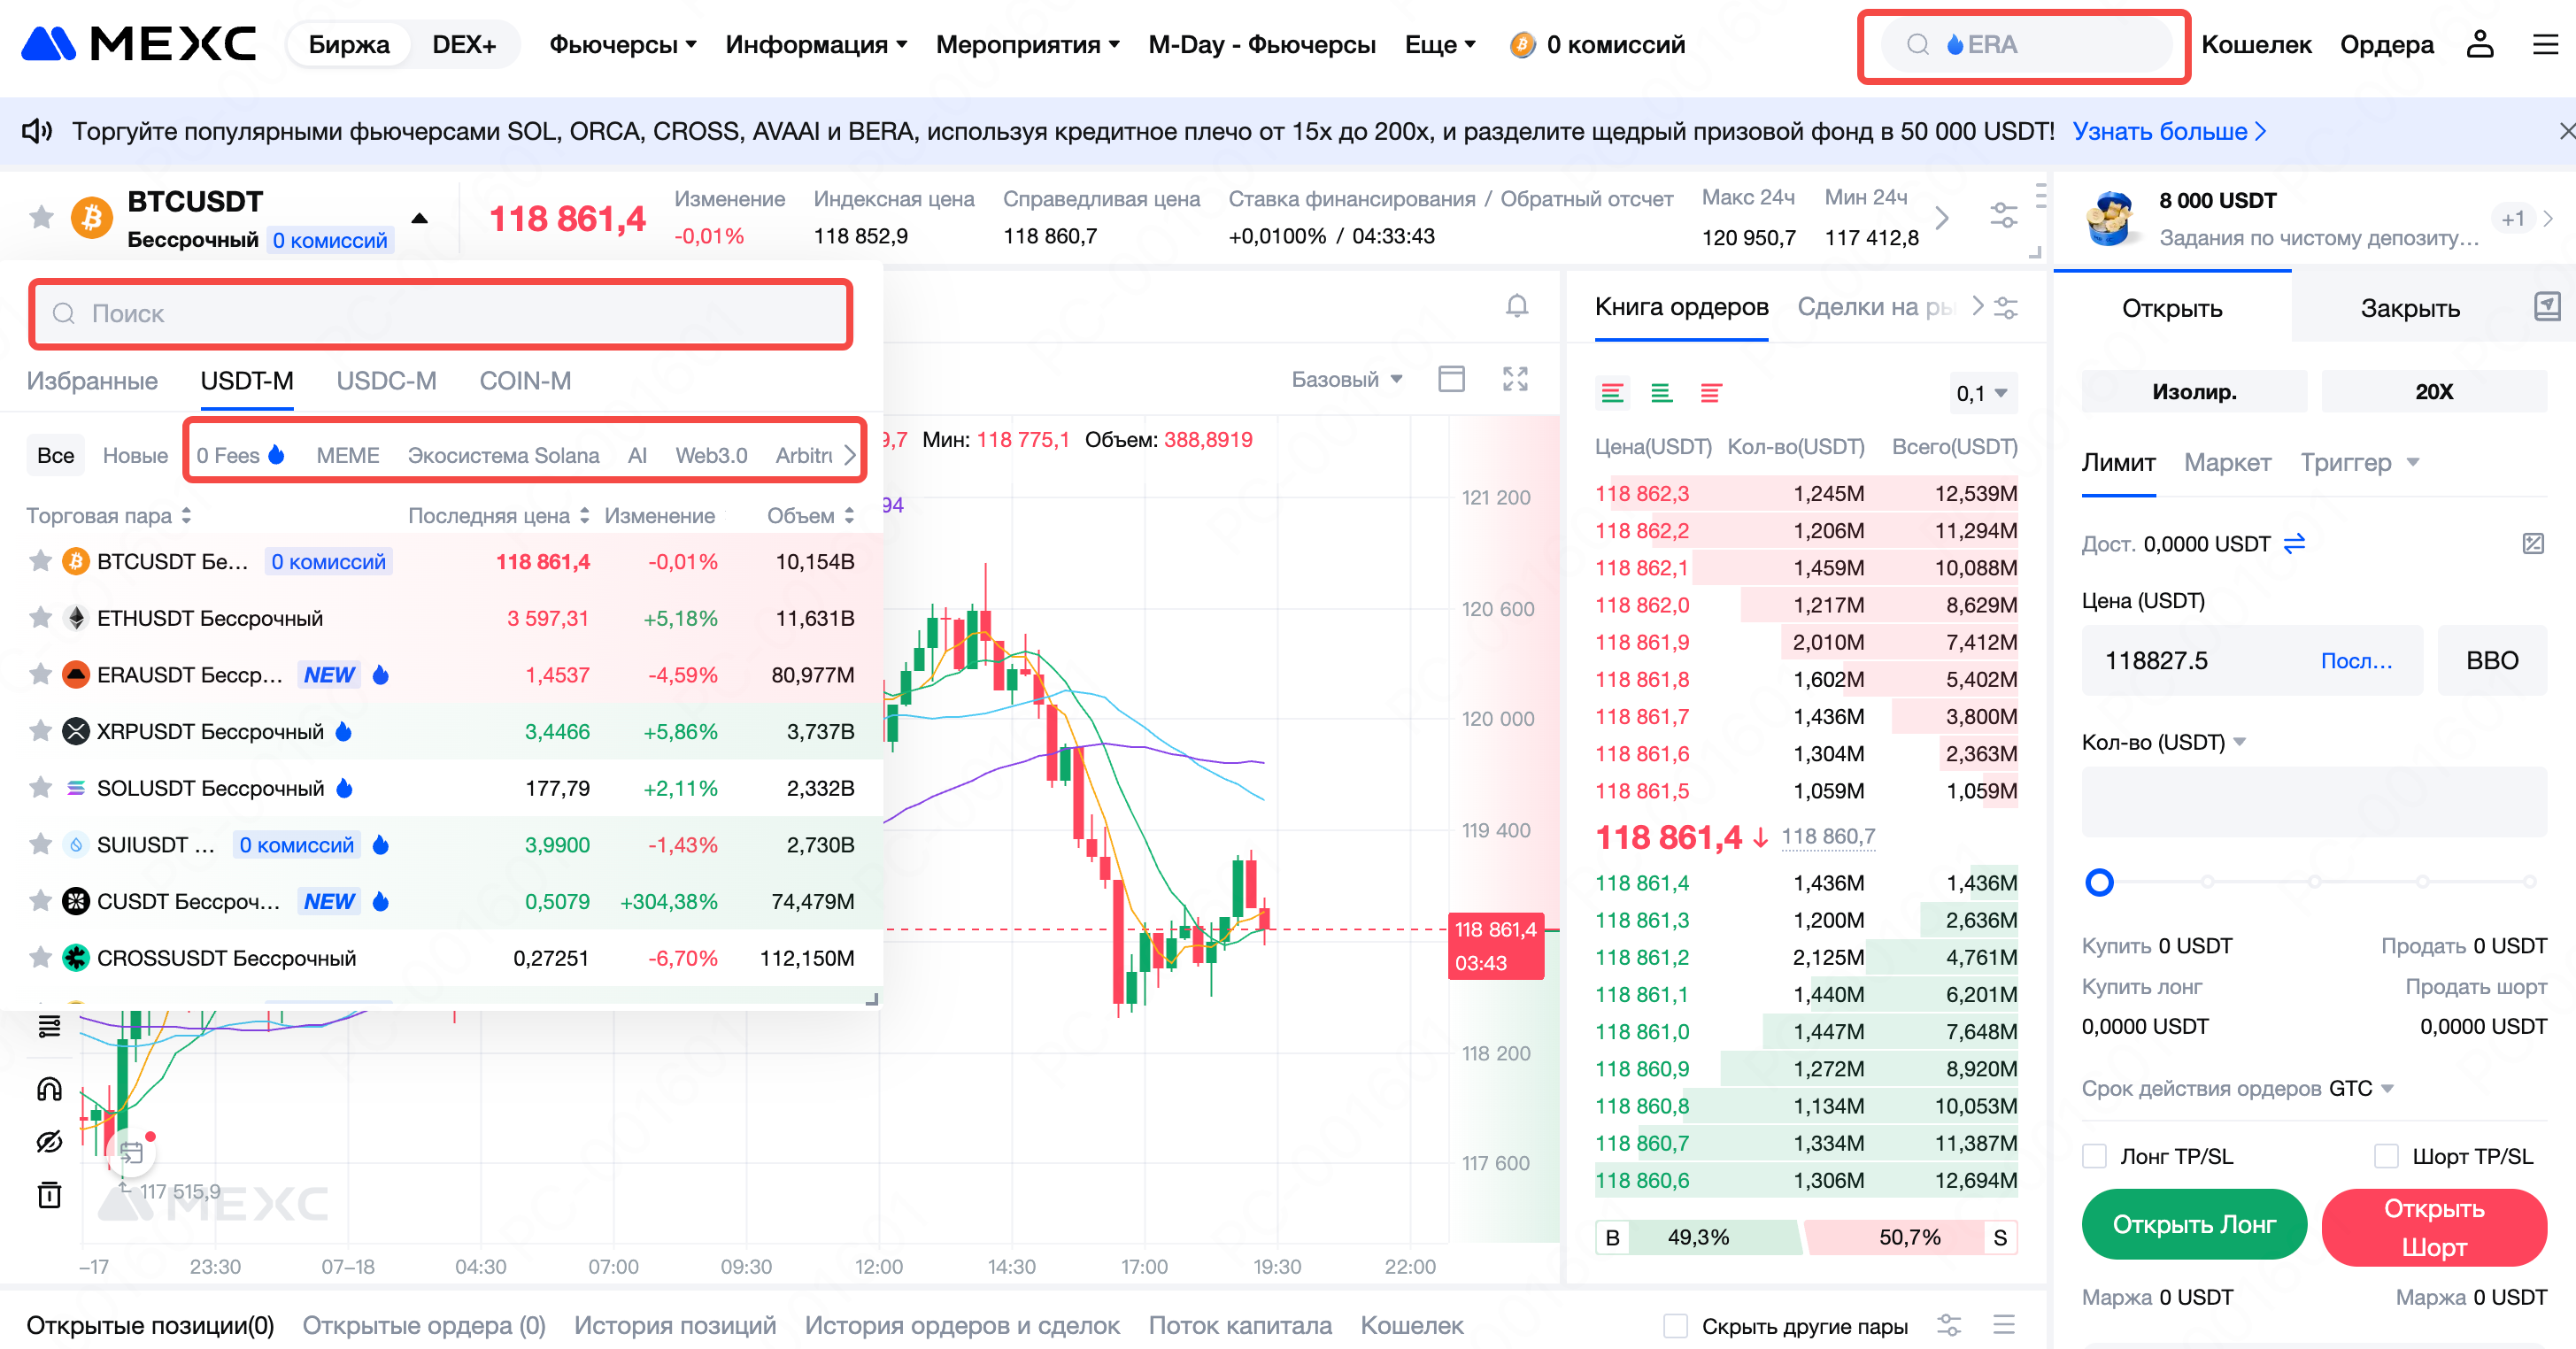
Task: Click the trash delete drawings icon
Action: tap(49, 1195)
